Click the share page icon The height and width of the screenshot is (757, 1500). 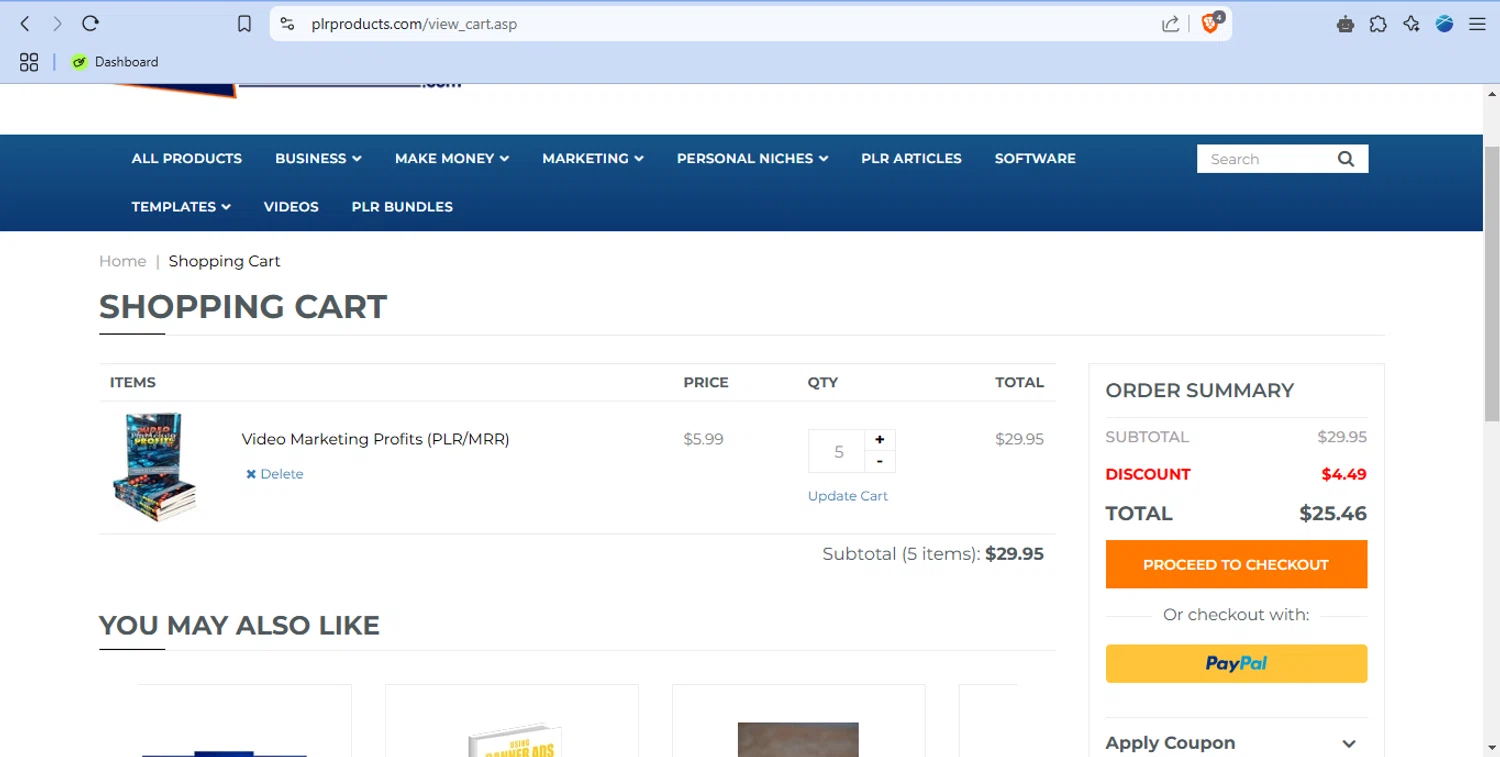[1170, 24]
